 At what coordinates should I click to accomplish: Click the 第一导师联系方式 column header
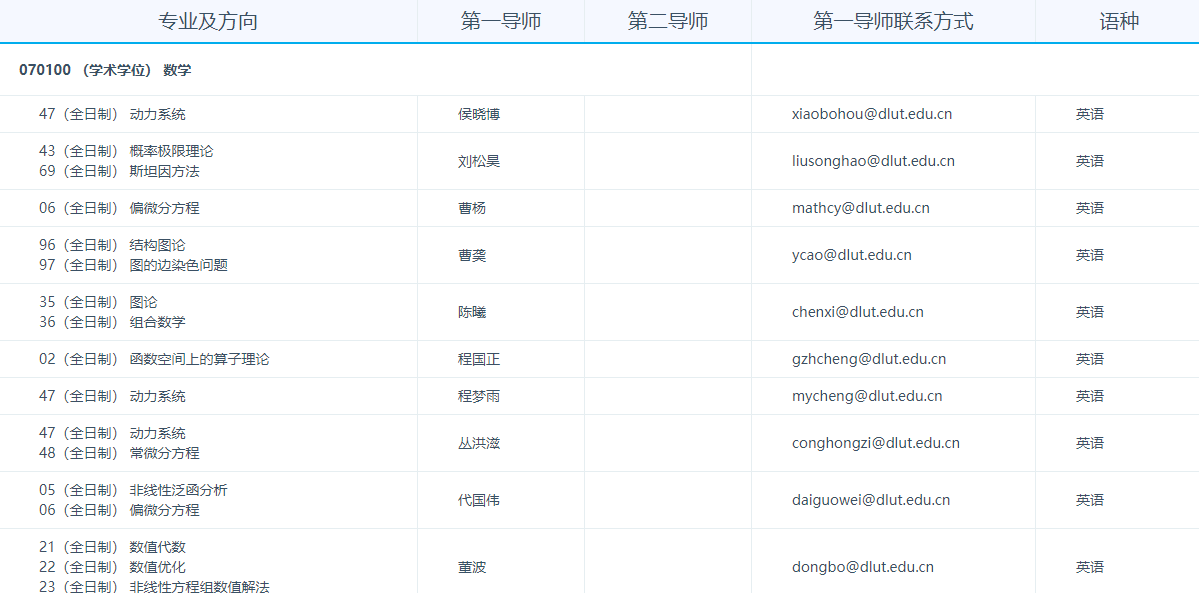893,21
